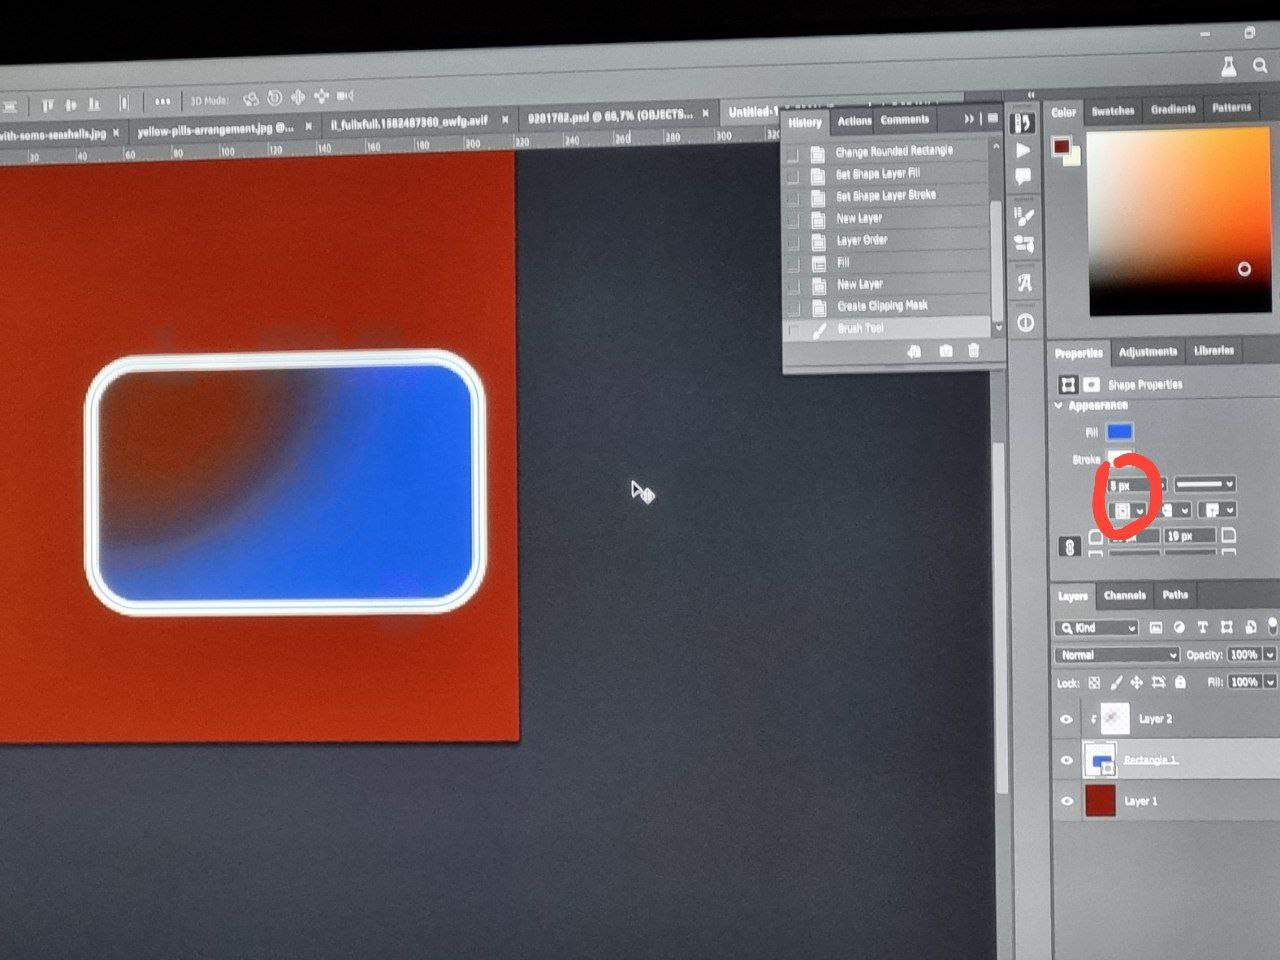Open the stroke alignment type dropdown
Screen dimensions: 1280x960
click(1128, 510)
